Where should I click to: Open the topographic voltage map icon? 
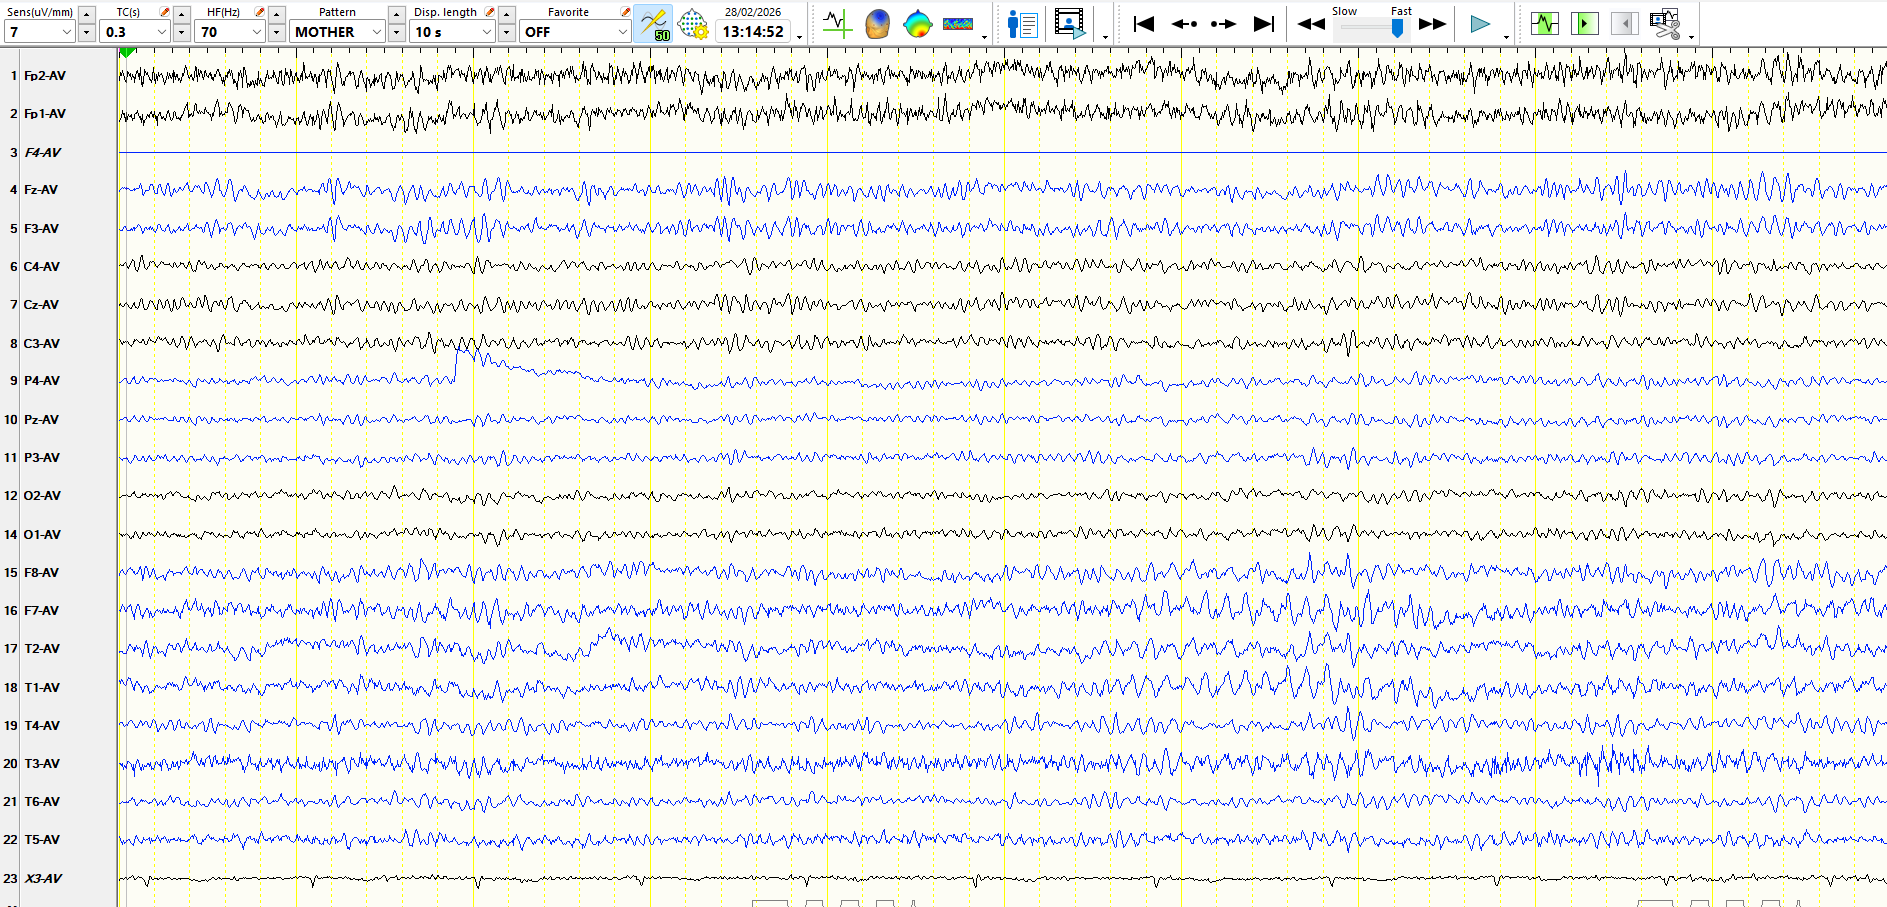pos(917,24)
